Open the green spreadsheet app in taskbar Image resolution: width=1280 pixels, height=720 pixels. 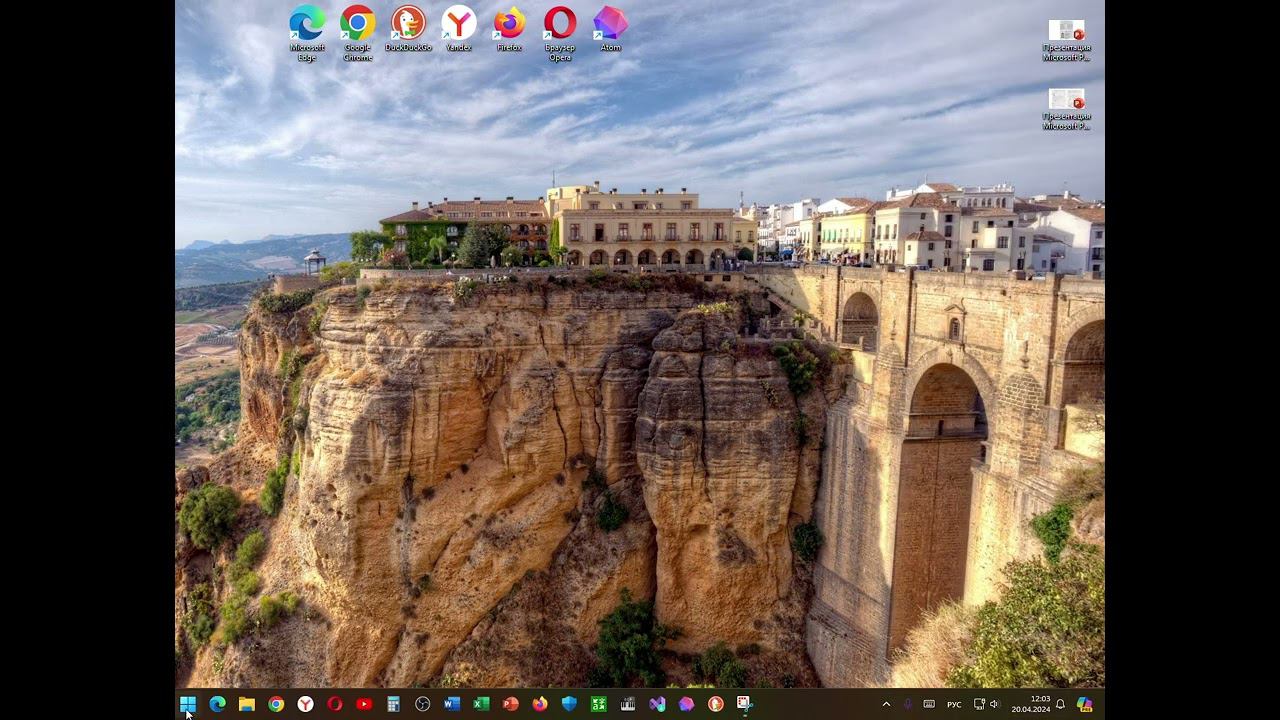coord(599,704)
